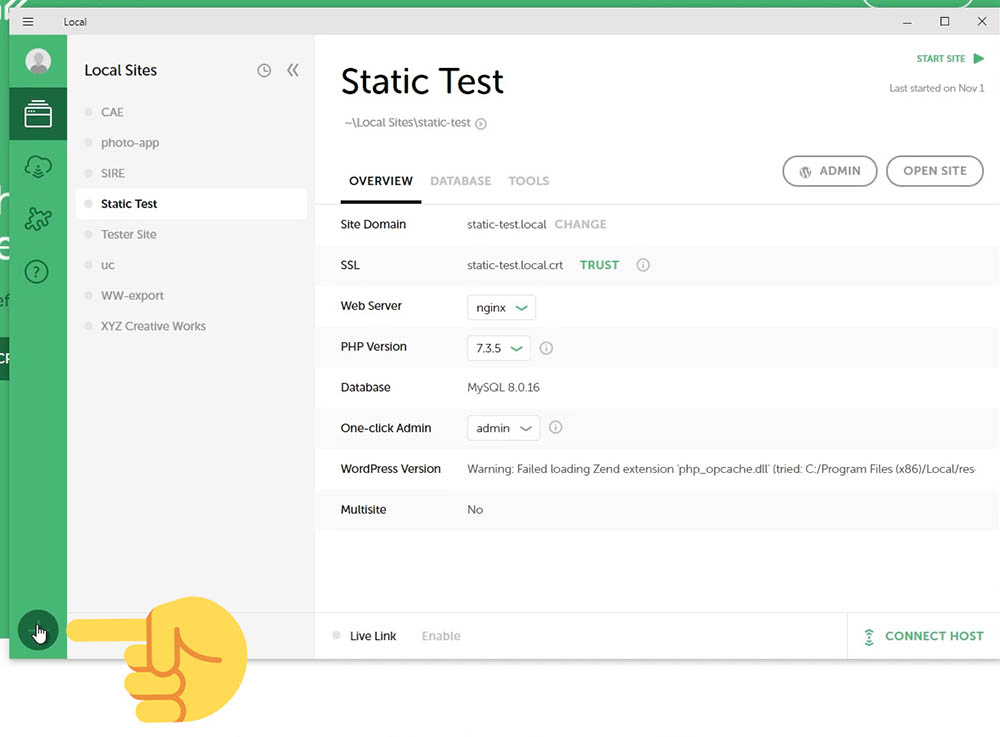Click Change next to site domain
Screen dimensions: 1000x737
pyautogui.click(x=580, y=224)
